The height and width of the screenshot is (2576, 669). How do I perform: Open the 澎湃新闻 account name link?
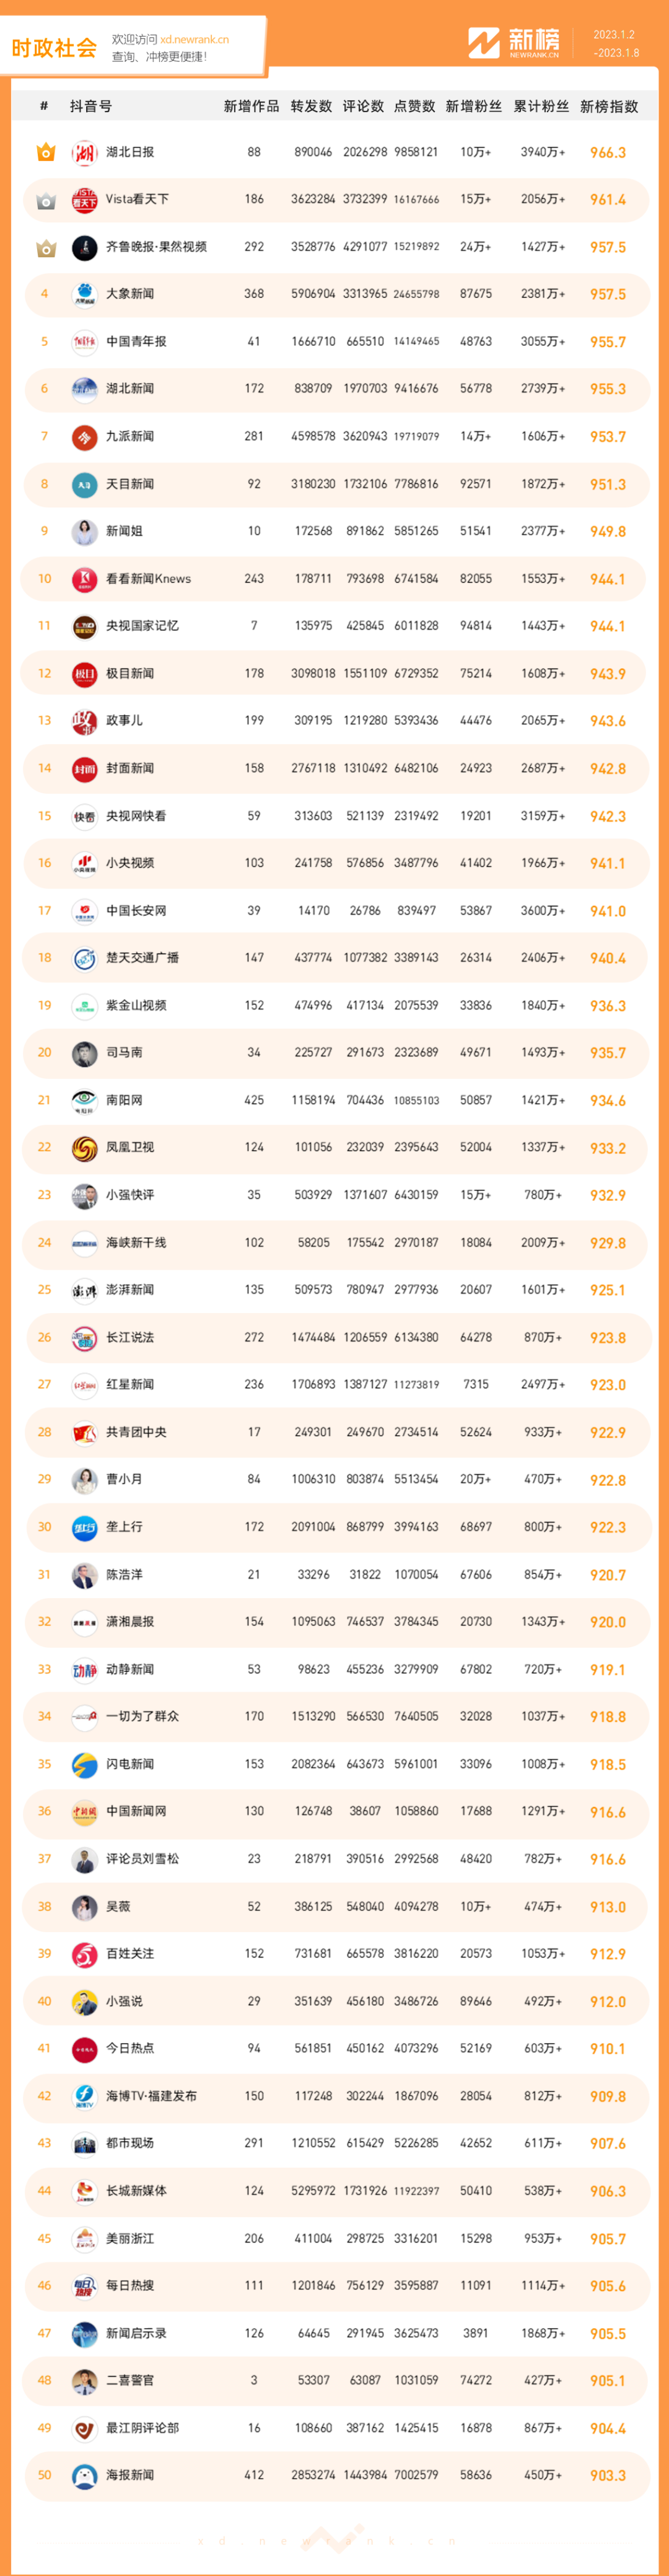[x=130, y=1290]
